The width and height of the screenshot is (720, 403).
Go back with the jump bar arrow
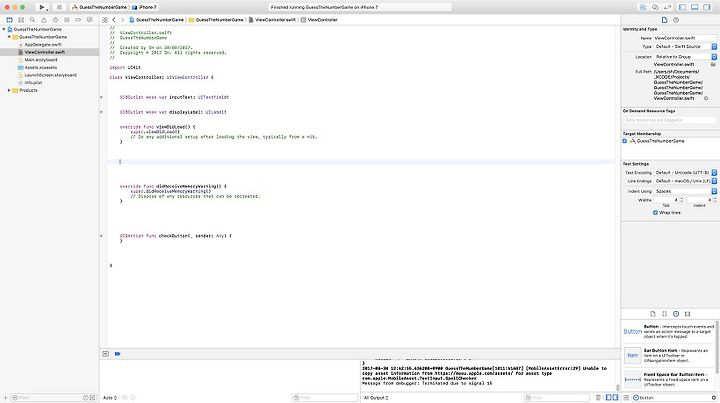[114, 20]
